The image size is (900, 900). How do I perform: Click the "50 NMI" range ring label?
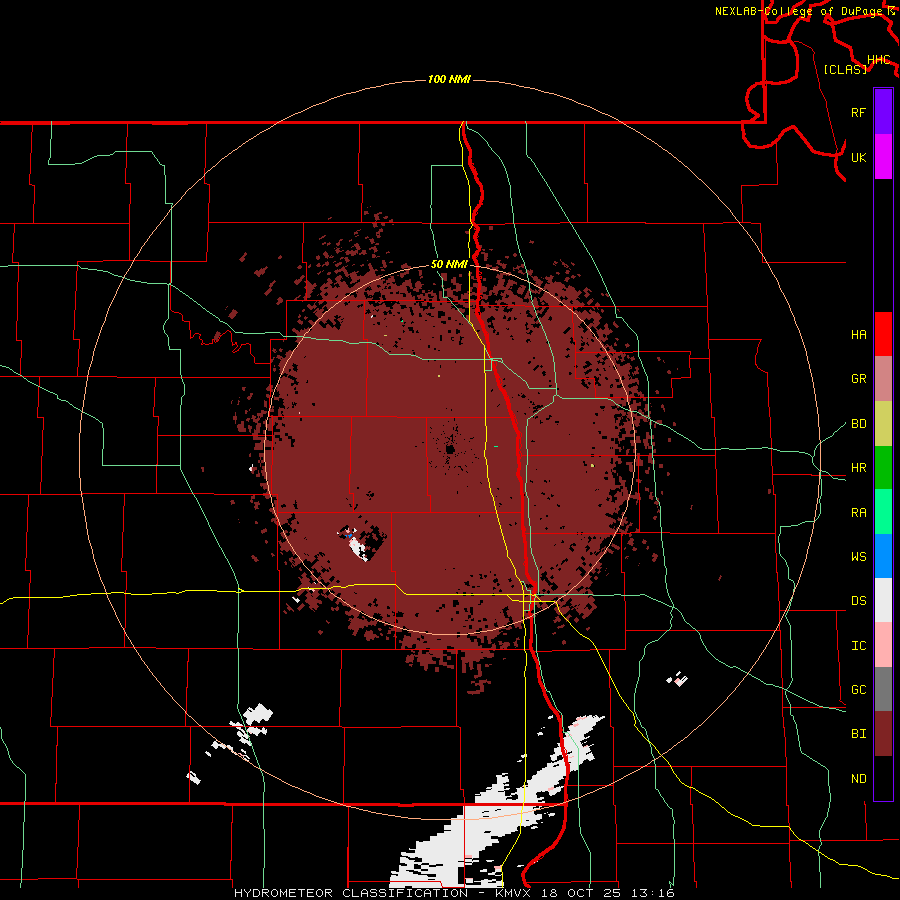click(449, 265)
